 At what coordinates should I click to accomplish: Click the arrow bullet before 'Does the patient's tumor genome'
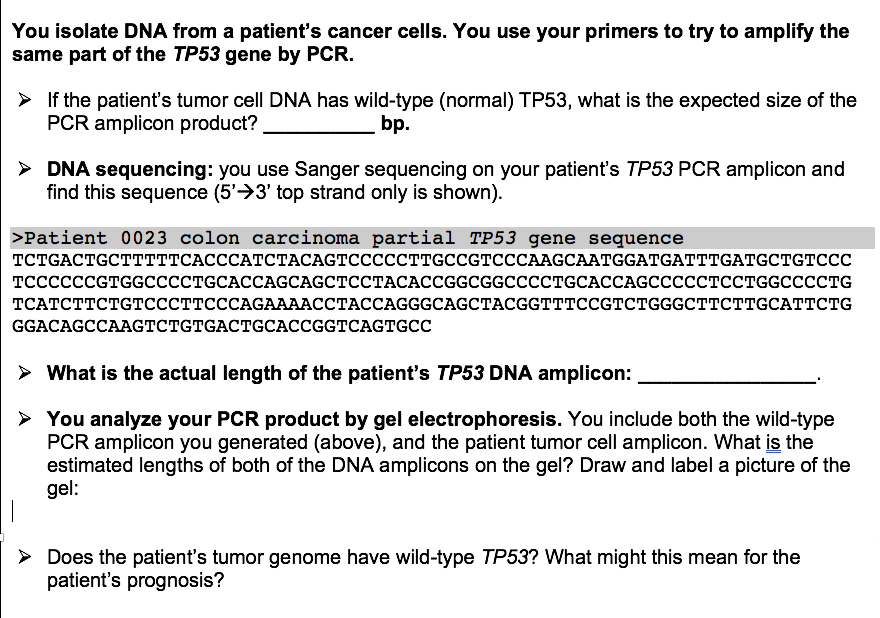pos(24,557)
